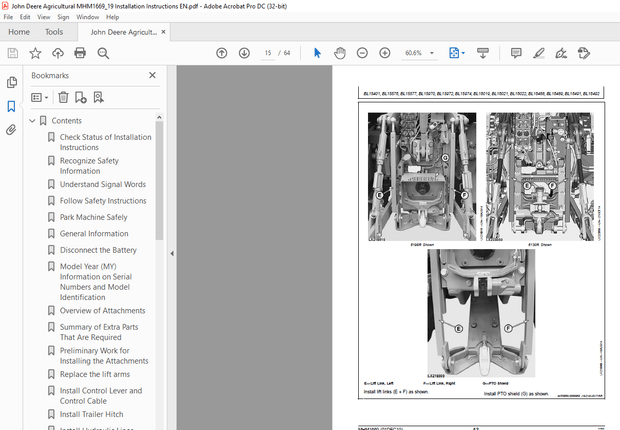Viewport: 620px width, 430px height.
Task: Open Understand Signal Words bookmark
Action: click(103, 184)
